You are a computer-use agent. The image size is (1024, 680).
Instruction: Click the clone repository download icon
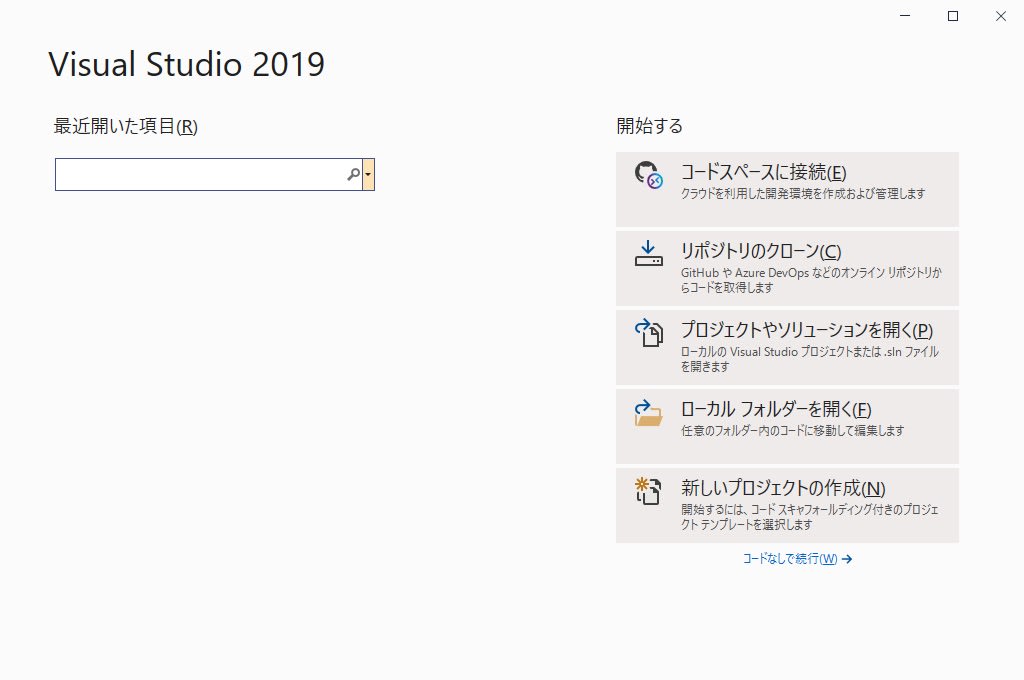click(x=648, y=253)
